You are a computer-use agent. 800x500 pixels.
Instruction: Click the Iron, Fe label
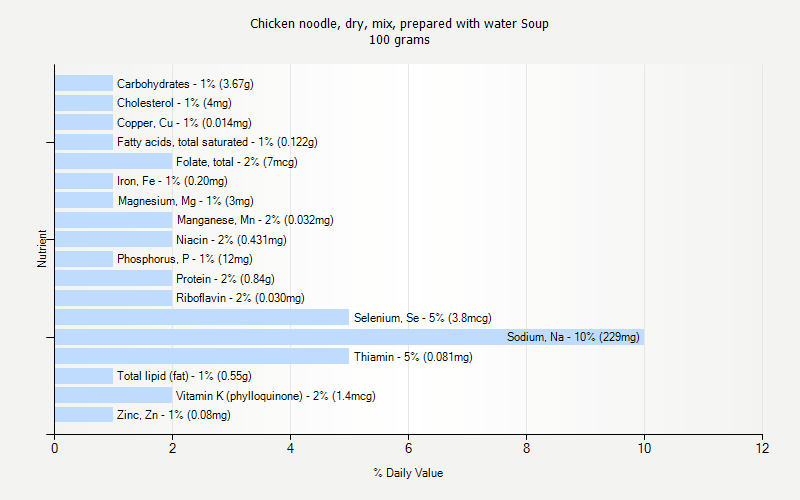point(172,181)
